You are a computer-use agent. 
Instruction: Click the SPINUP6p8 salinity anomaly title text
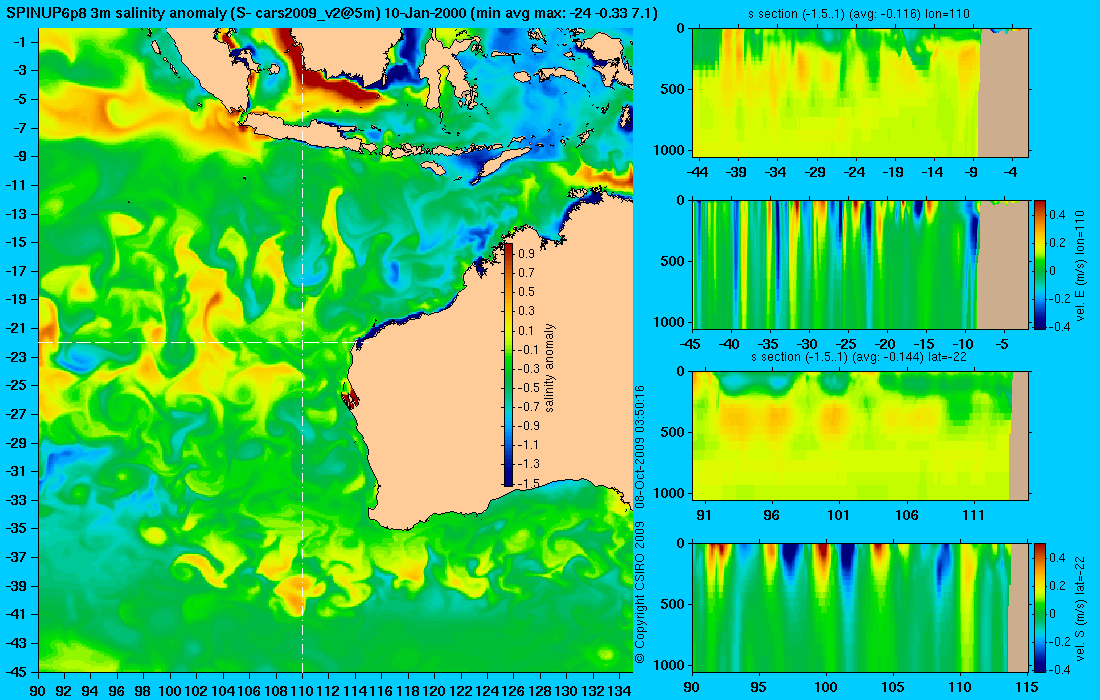pos(332,11)
